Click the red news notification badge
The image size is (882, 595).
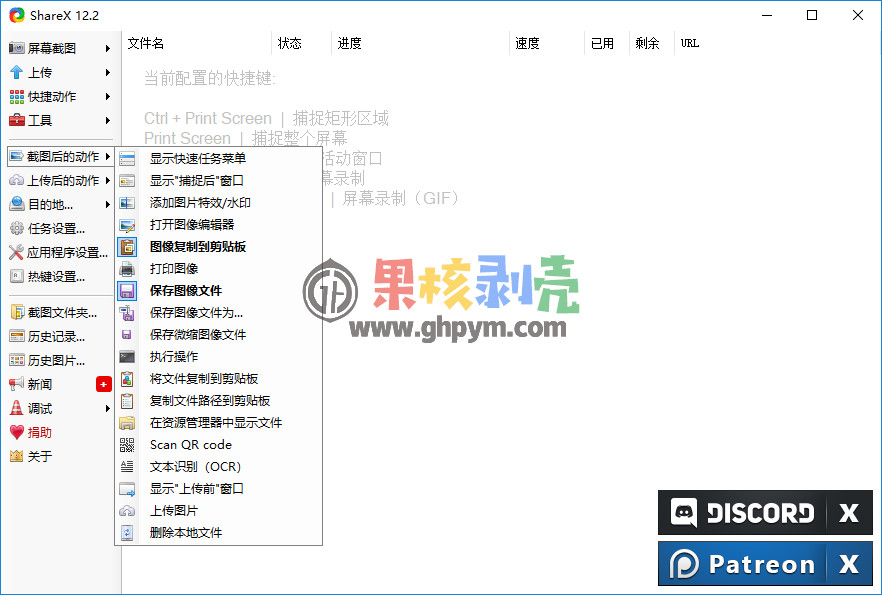click(104, 384)
